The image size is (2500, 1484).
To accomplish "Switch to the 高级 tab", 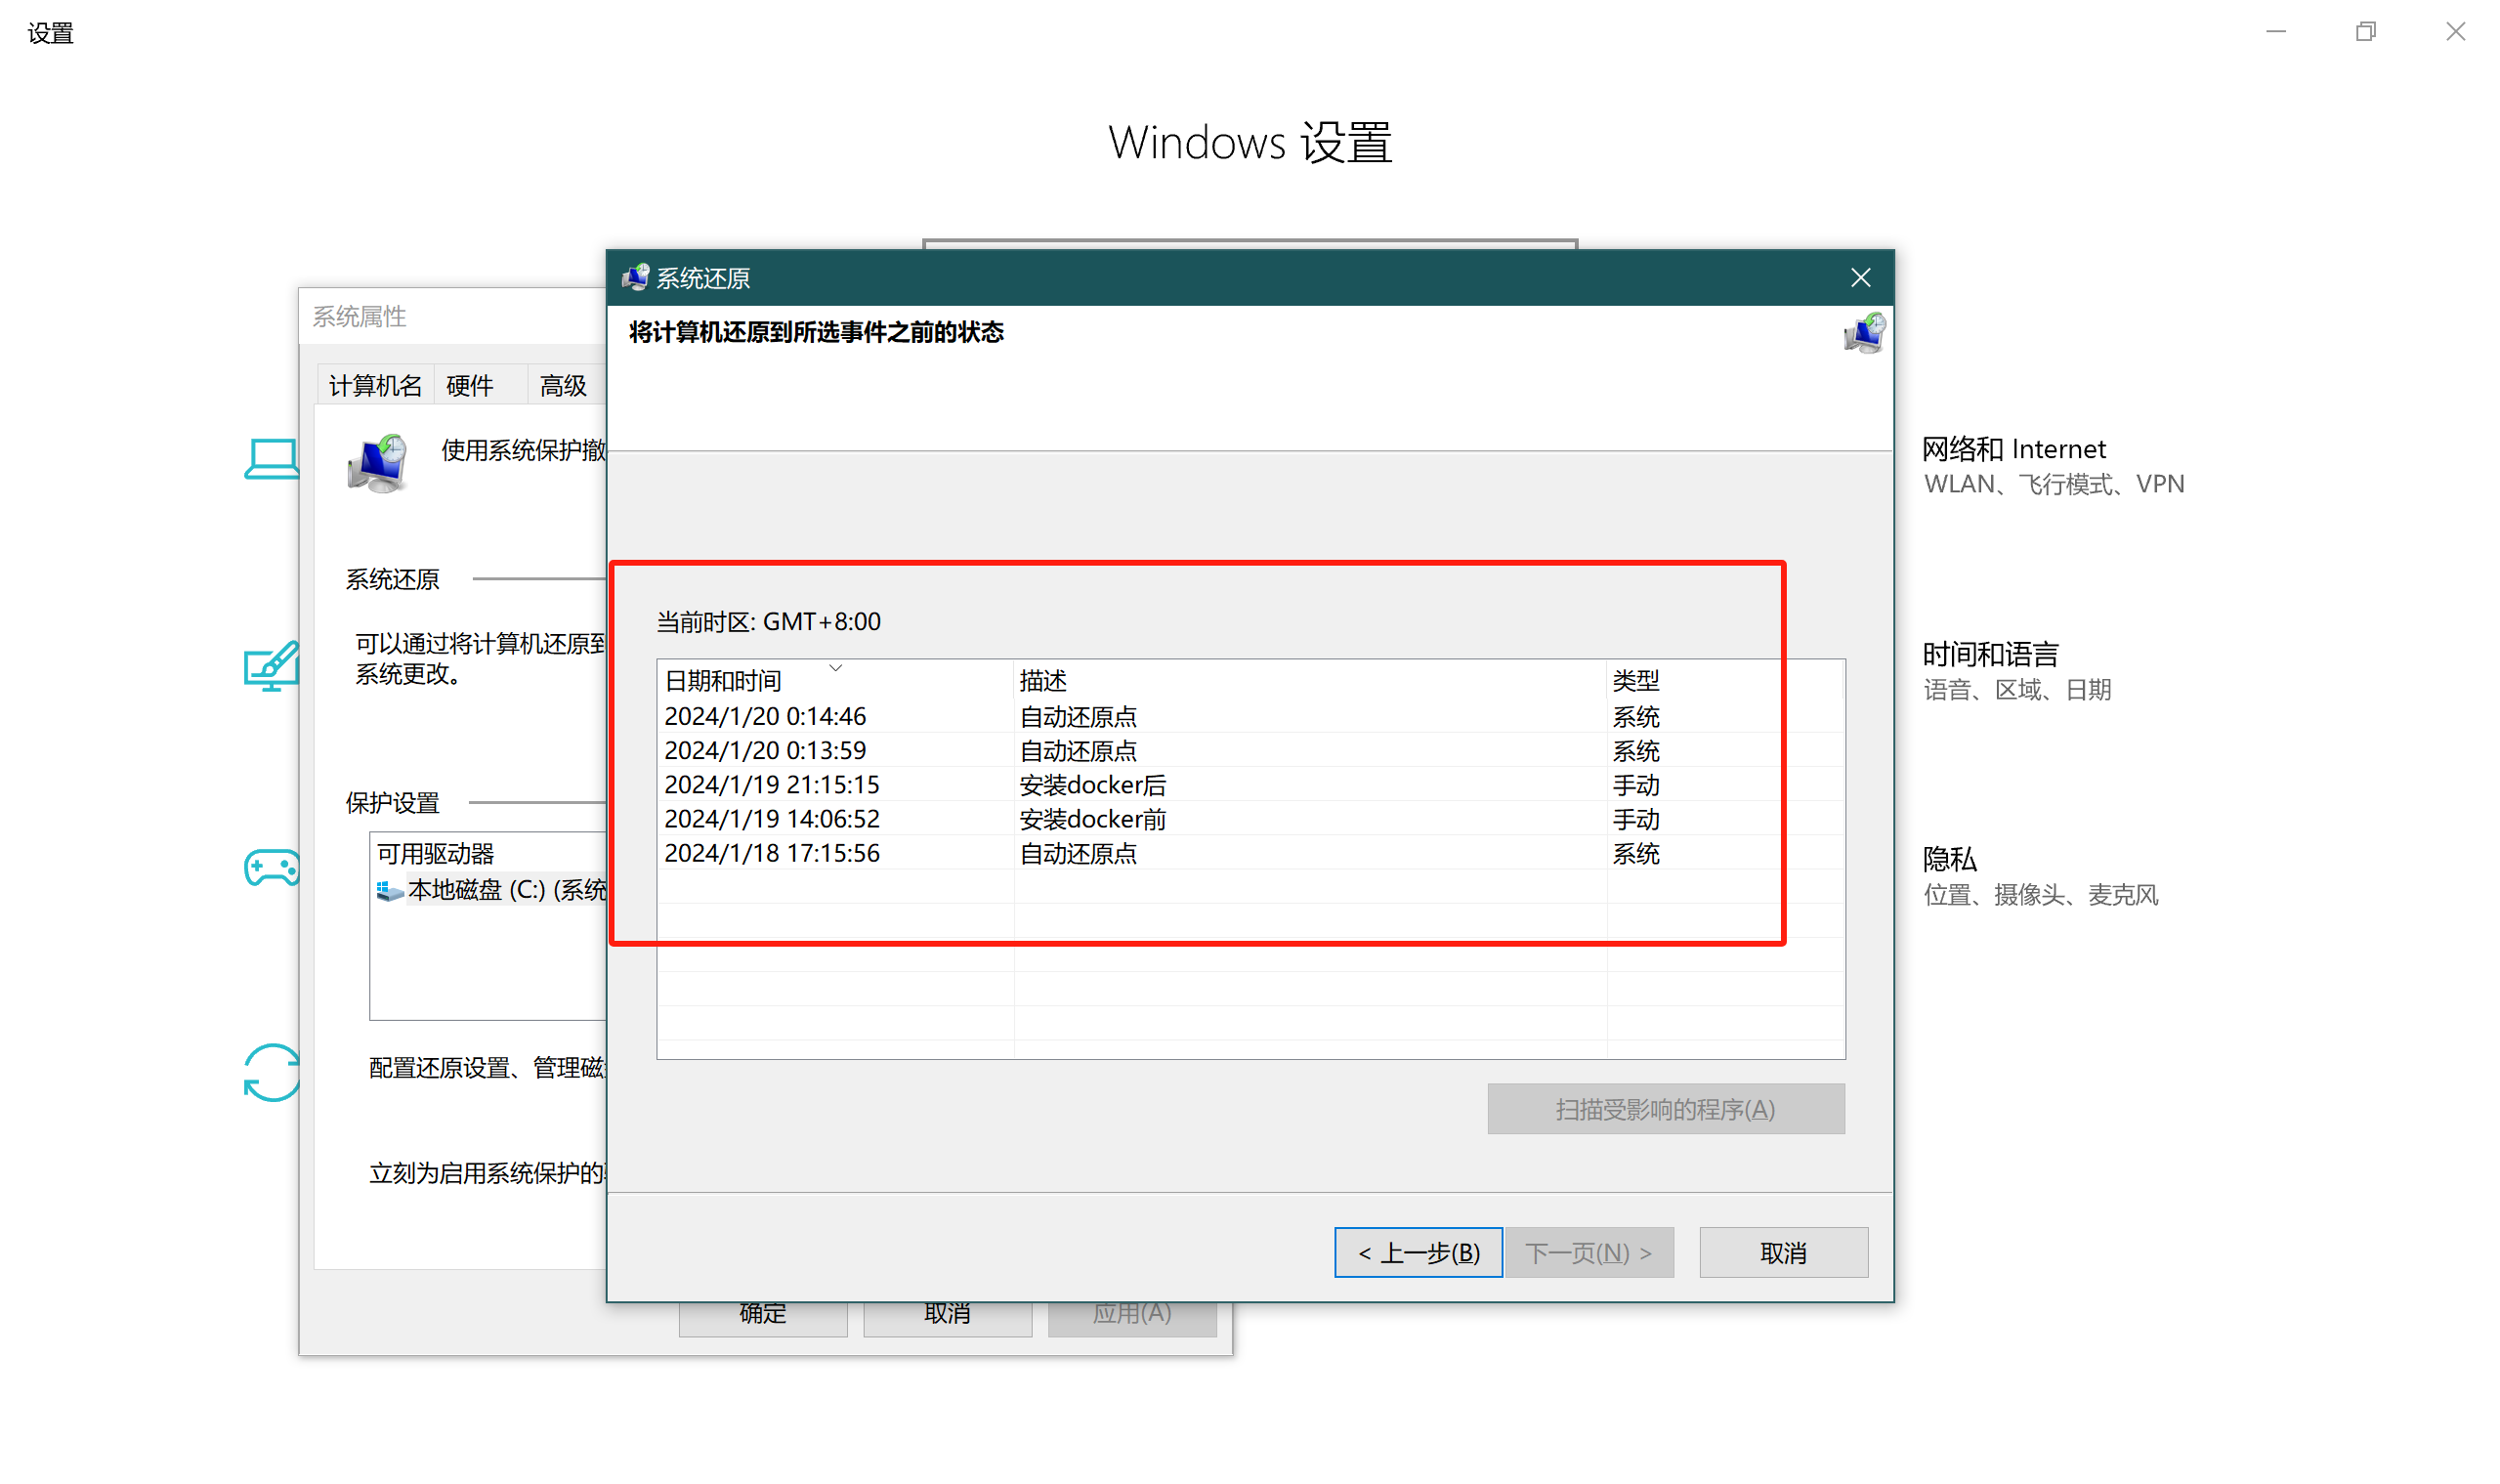I will [x=563, y=386].
